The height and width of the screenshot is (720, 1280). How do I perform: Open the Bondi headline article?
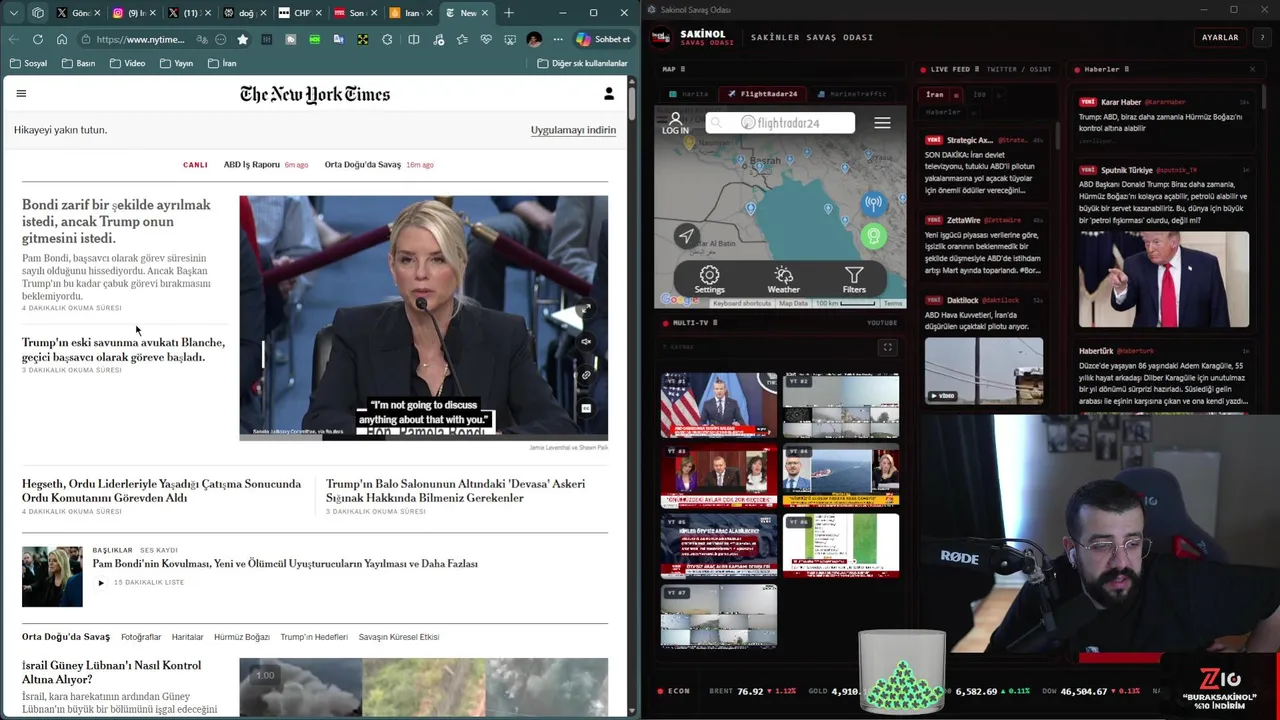(x=116, y=221)
